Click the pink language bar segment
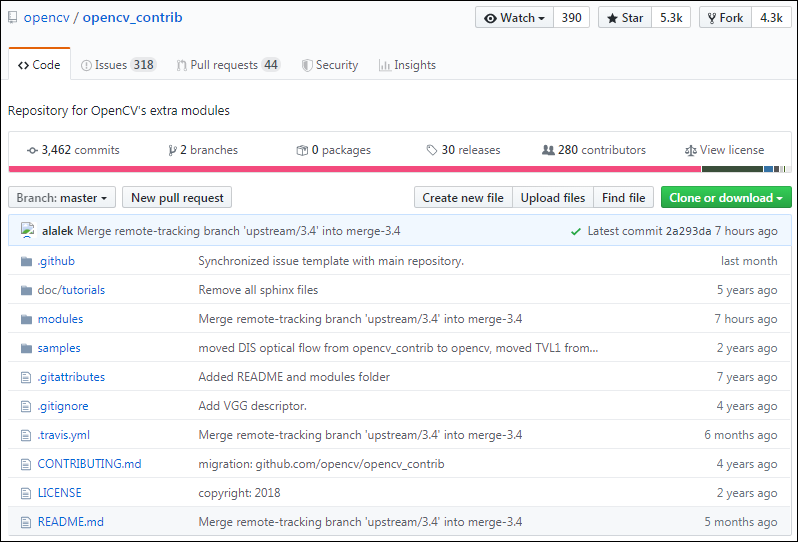 355,169
